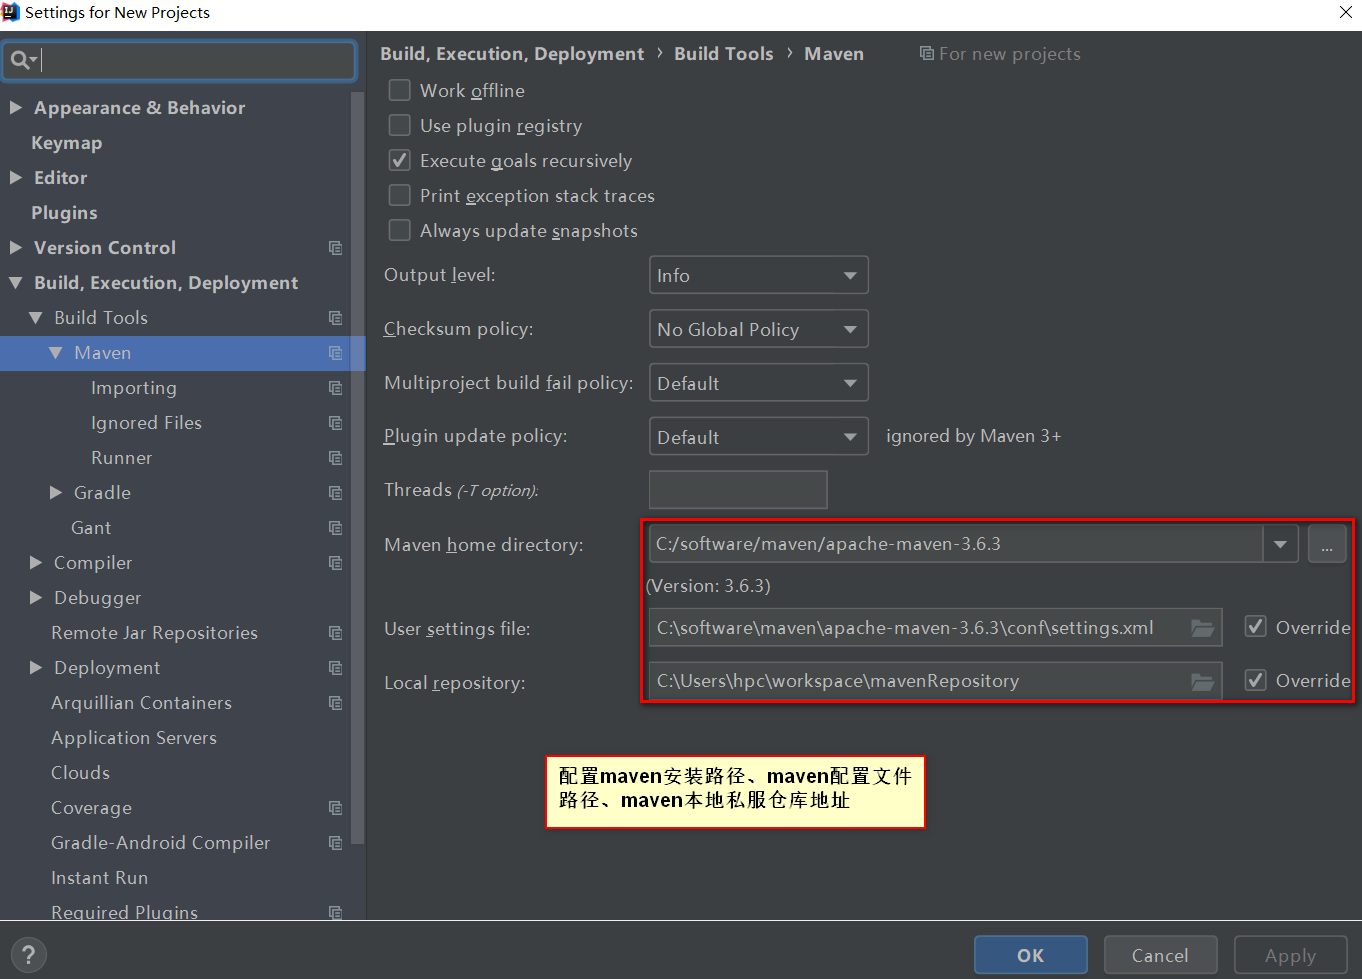The width and height of the screenshot is (1362, 979).
Task: Click the project-level icon beside Ignored Files
Action: [x=335, y=423]
